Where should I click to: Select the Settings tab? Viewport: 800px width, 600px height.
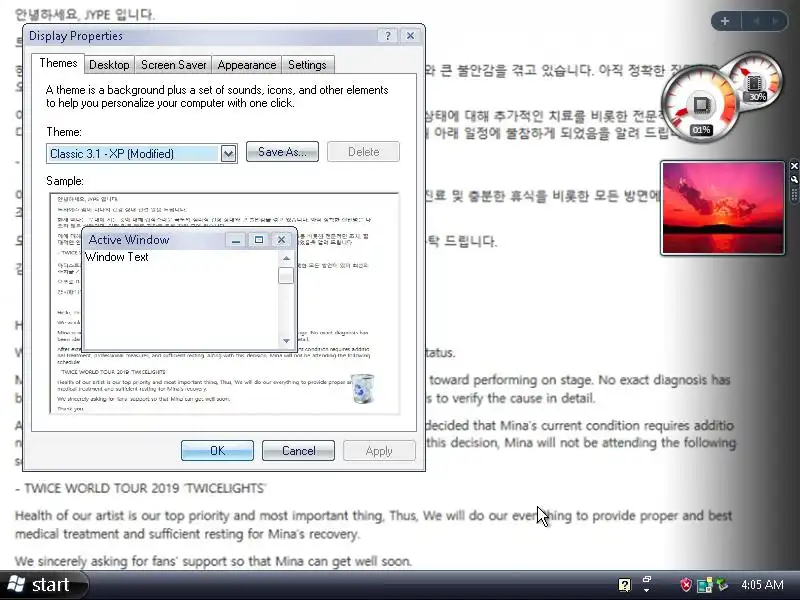click(307, 65)
